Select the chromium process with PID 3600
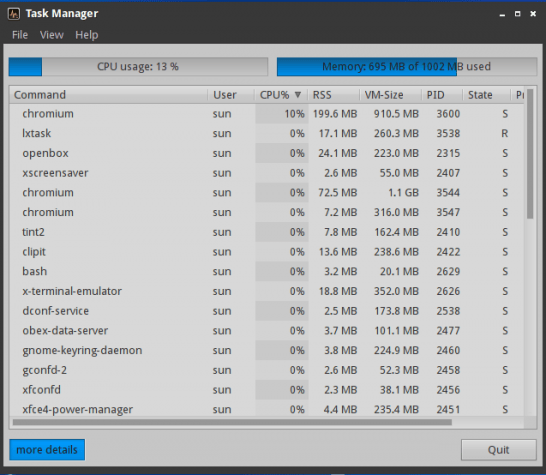 click(266, 114)
